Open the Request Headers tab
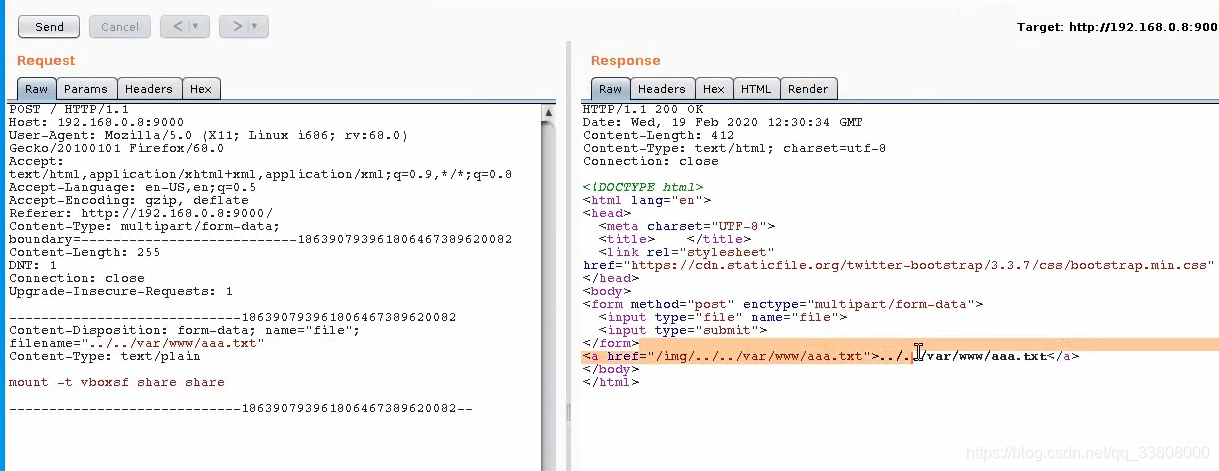The image size is (1219, 471). click(x=149, y=89)
